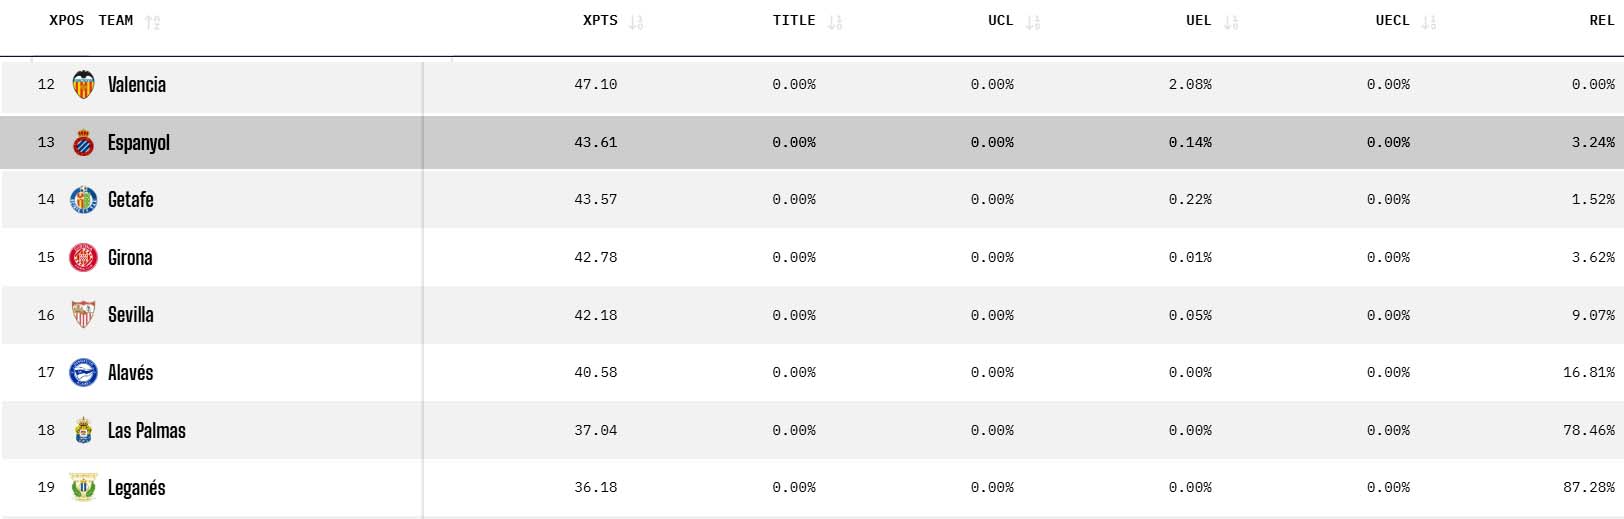Screen dimensions: 1624x519
Task: Sort by the XPOS TEAM sort arrows
Action: click(153, 22)
